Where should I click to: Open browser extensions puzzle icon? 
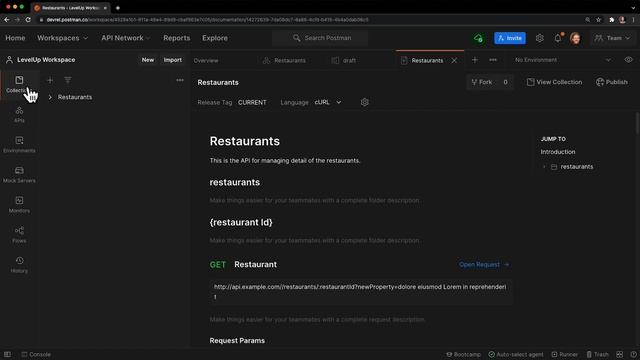tap(611, 20)
